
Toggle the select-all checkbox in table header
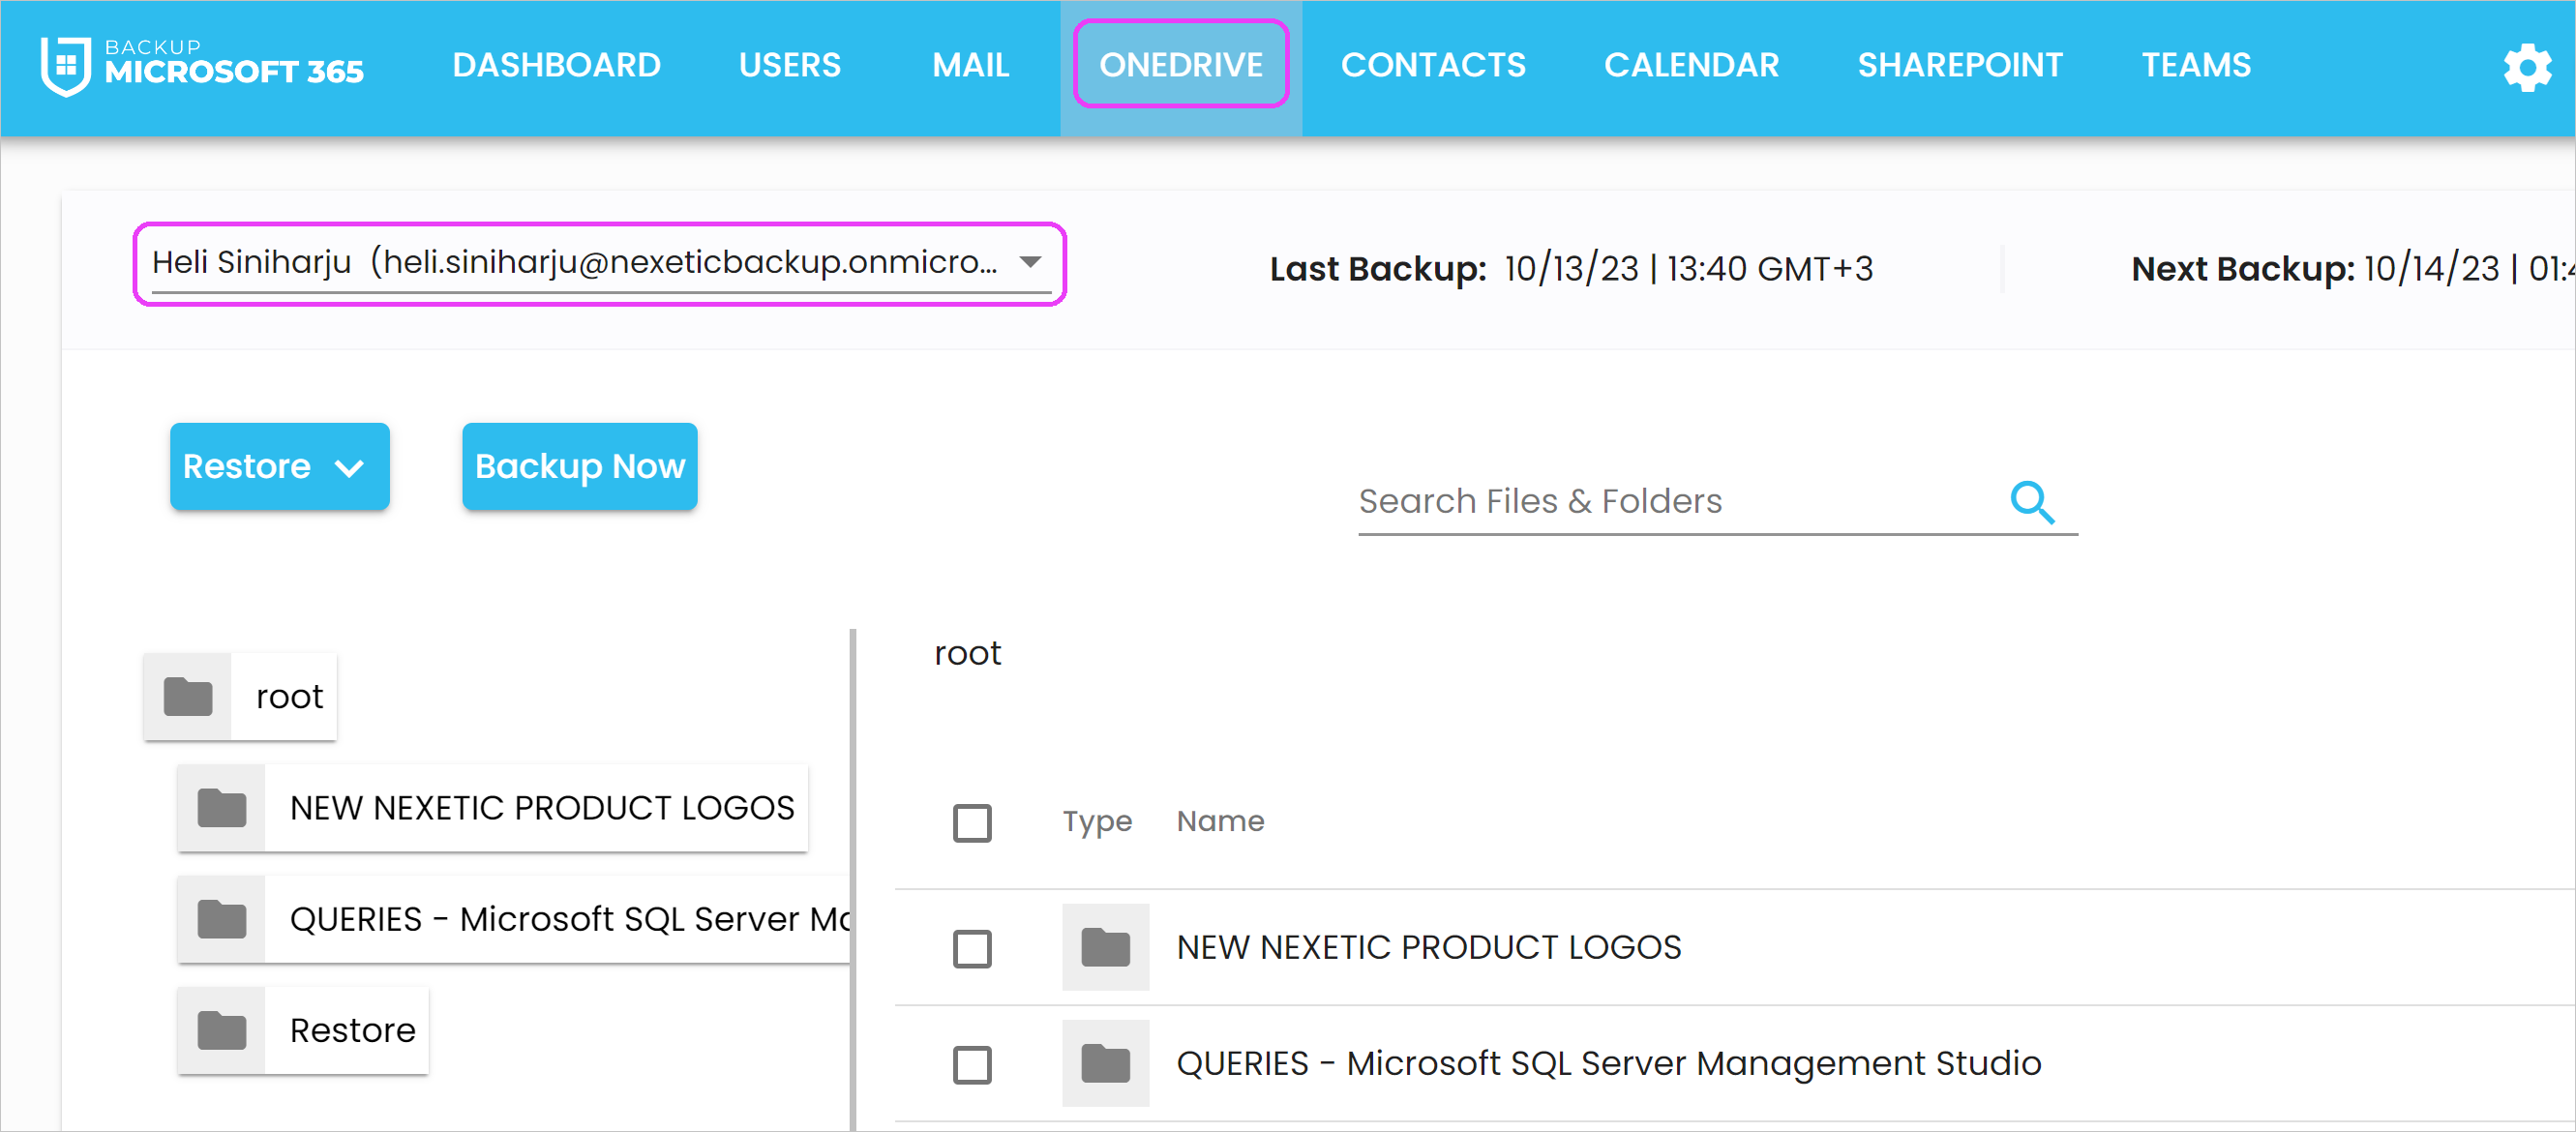971,822
